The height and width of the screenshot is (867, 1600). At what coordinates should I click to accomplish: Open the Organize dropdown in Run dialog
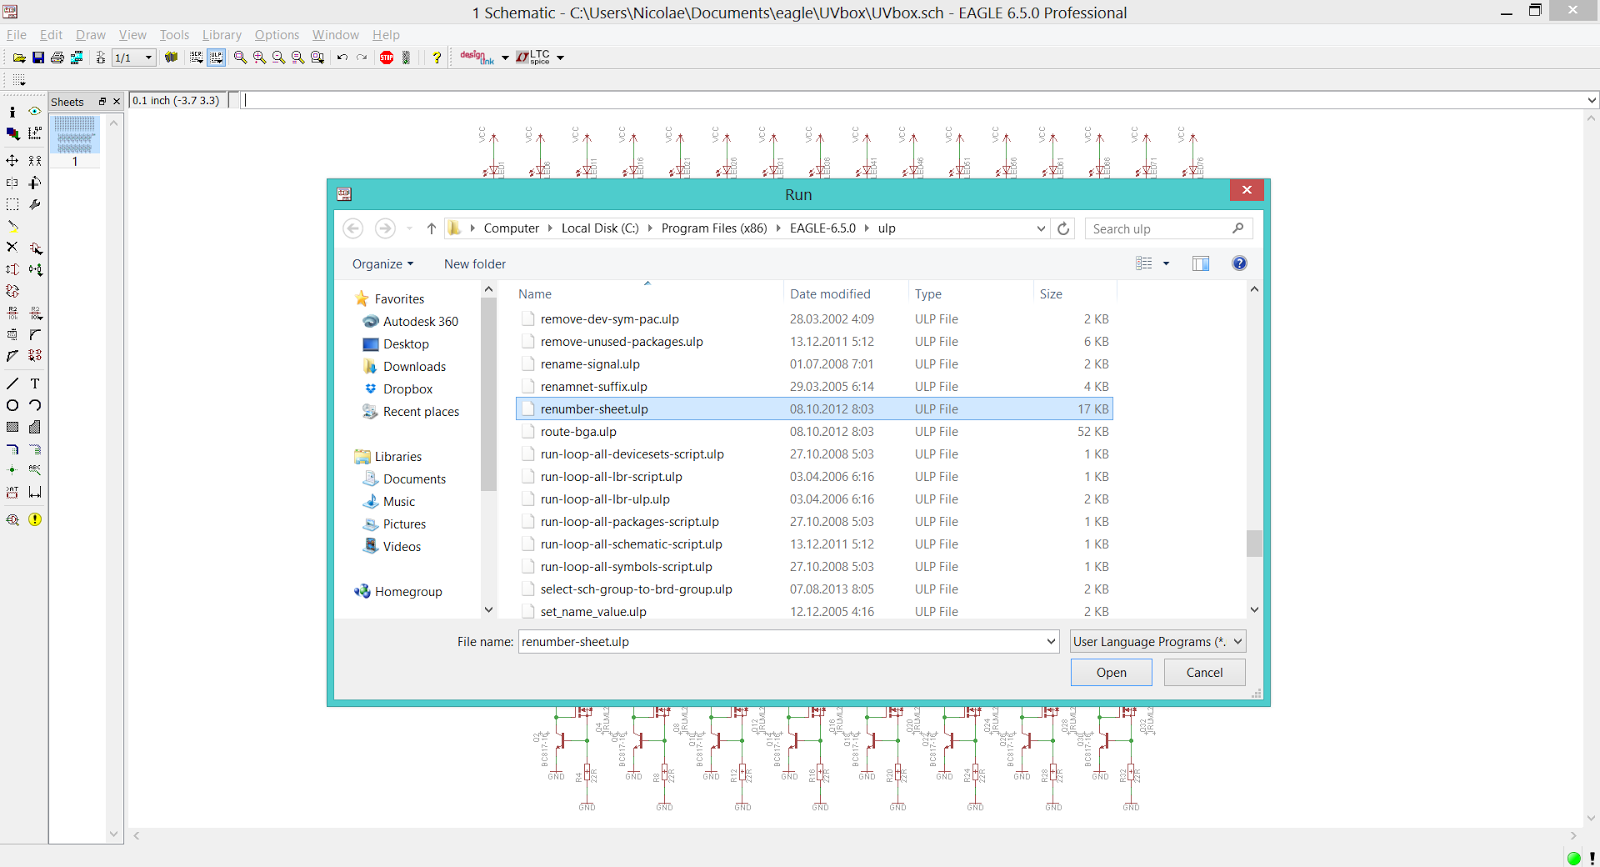tap(382, 264)
